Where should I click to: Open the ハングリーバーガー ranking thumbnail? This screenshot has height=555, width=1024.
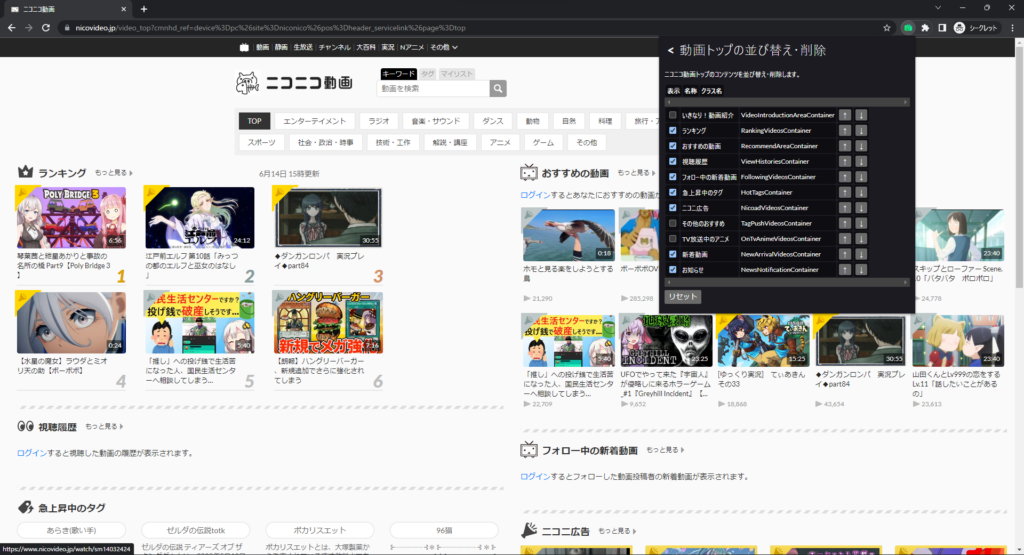pyautogui.click(x=328, y=323)
